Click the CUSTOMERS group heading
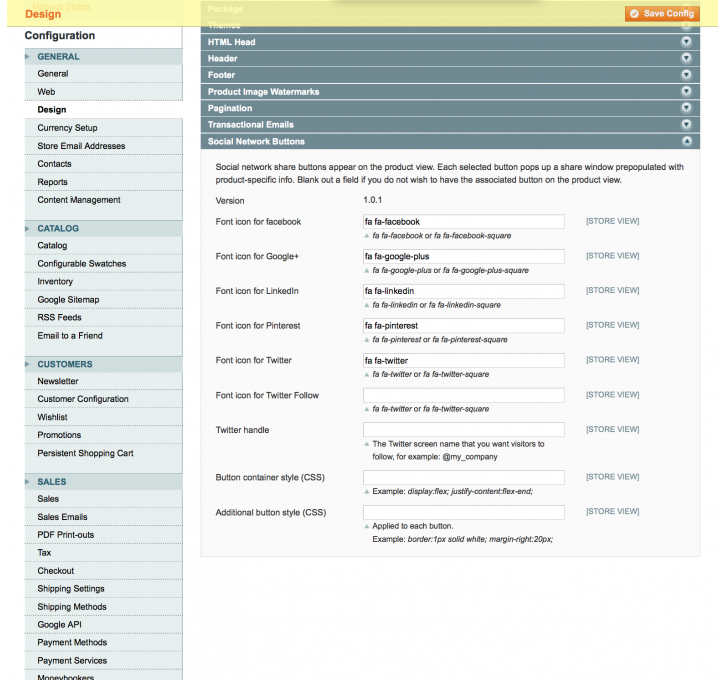 point(65,364)
